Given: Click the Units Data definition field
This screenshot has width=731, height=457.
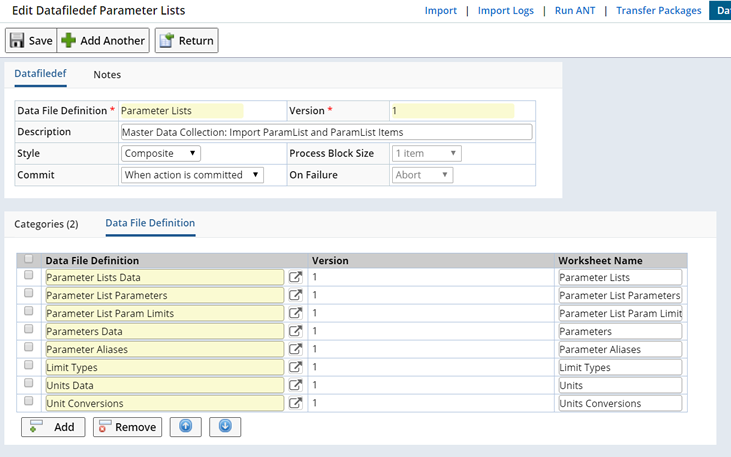Looking at the screenshot, I should pos(165,385).
